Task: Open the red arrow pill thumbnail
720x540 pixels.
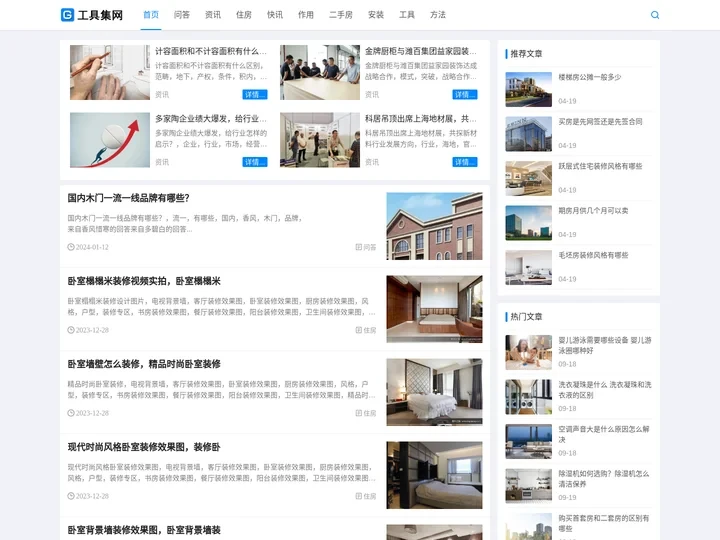Action: click(x=110, y=140)
